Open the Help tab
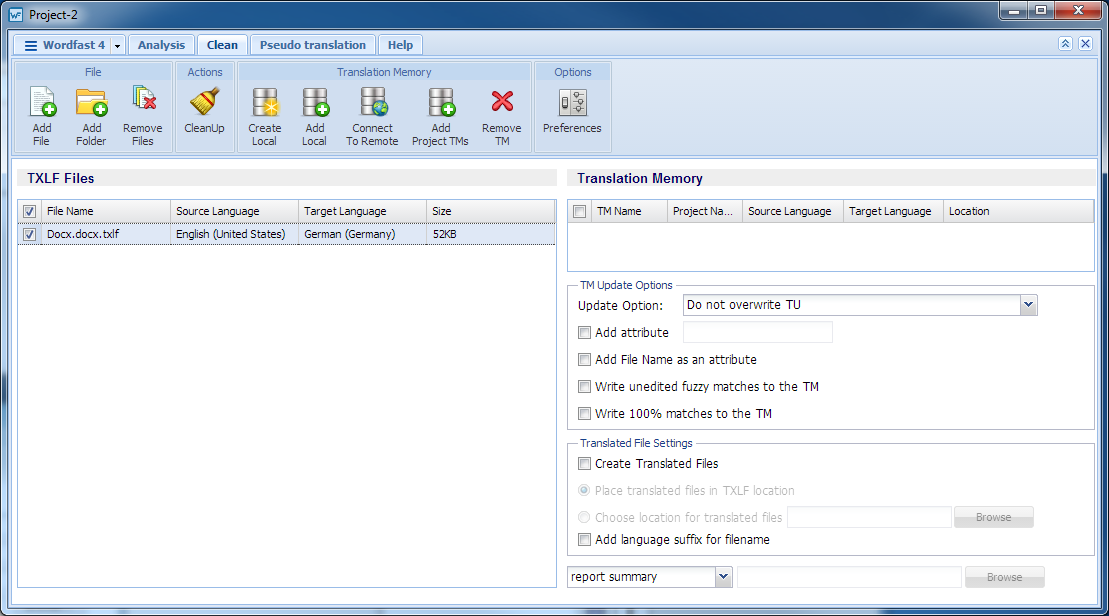1109x616 pixels. [x=400, y=45]
